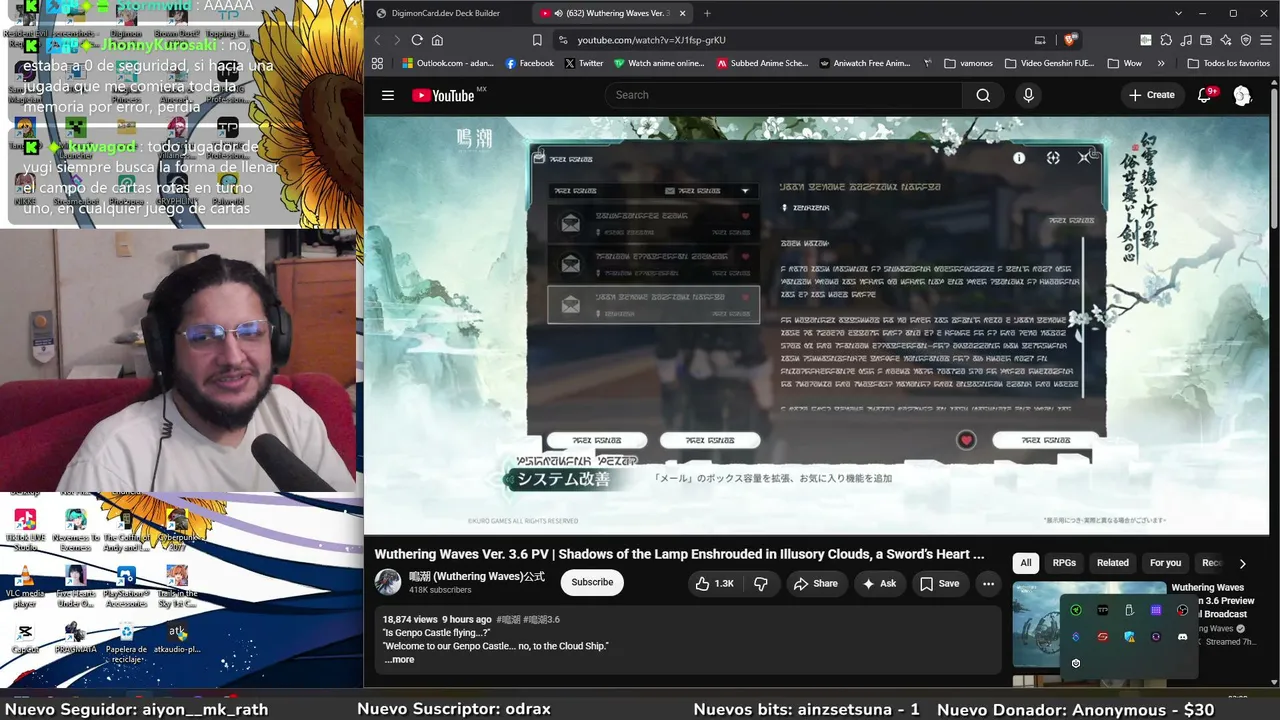Image resolution: width=1280 pixels, height=720 pixels.
Task: Open more actions for the video
Action: [988, 583]
